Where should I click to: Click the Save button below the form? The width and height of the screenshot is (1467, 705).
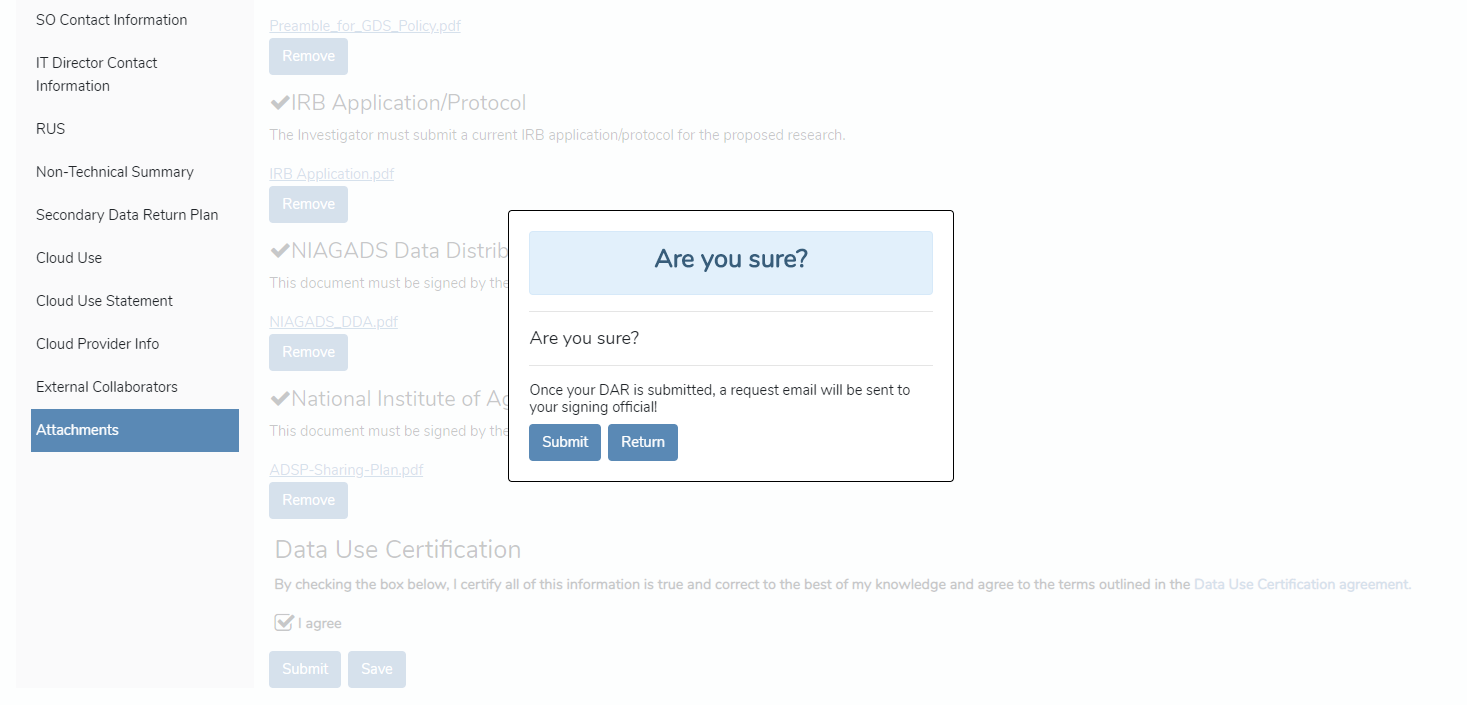[377, 669]
